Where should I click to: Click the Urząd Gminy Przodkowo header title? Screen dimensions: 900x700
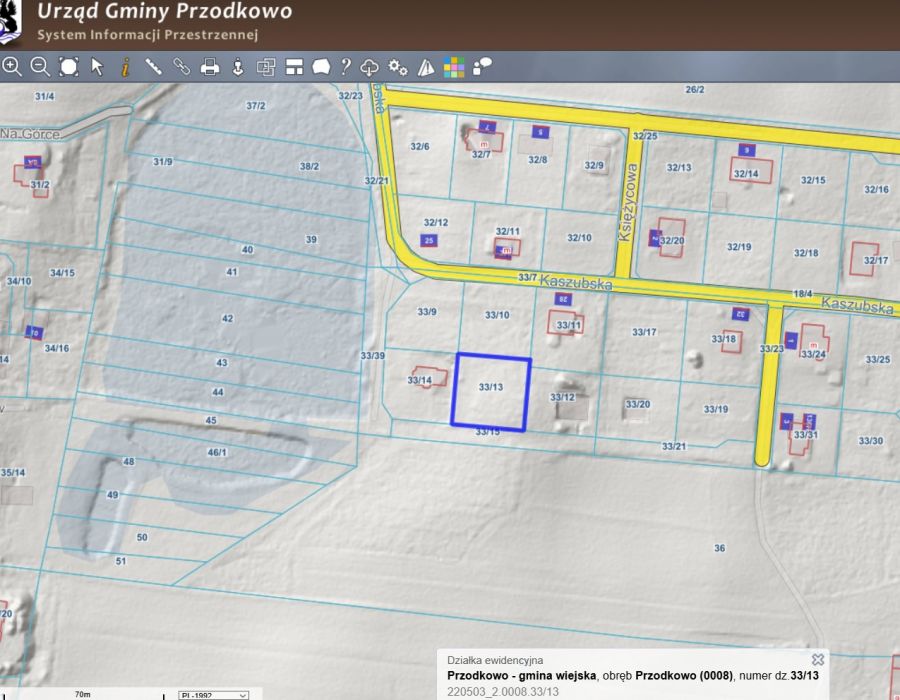coord(165,12)
